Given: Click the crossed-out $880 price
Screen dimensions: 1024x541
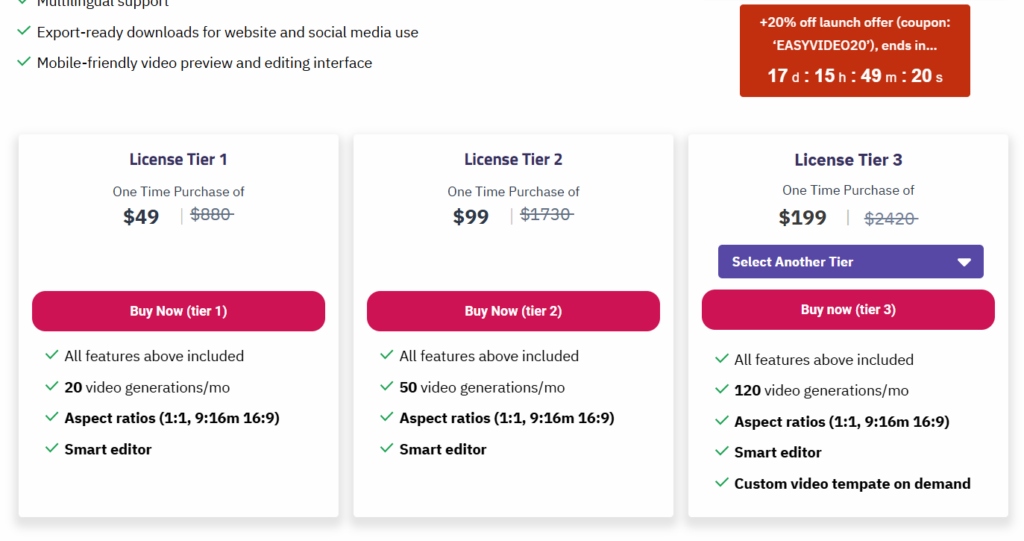Looking at the screenshot, I should (212, 214).
